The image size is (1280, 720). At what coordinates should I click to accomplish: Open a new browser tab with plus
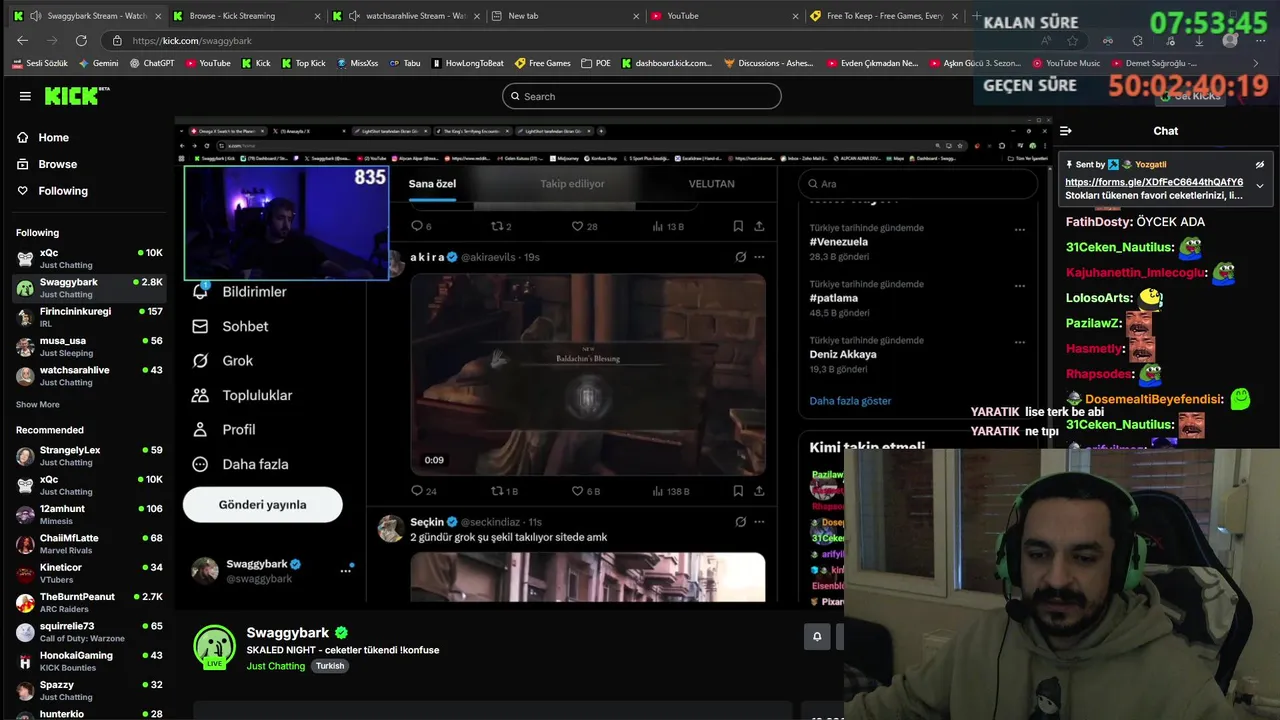(977, 16)
